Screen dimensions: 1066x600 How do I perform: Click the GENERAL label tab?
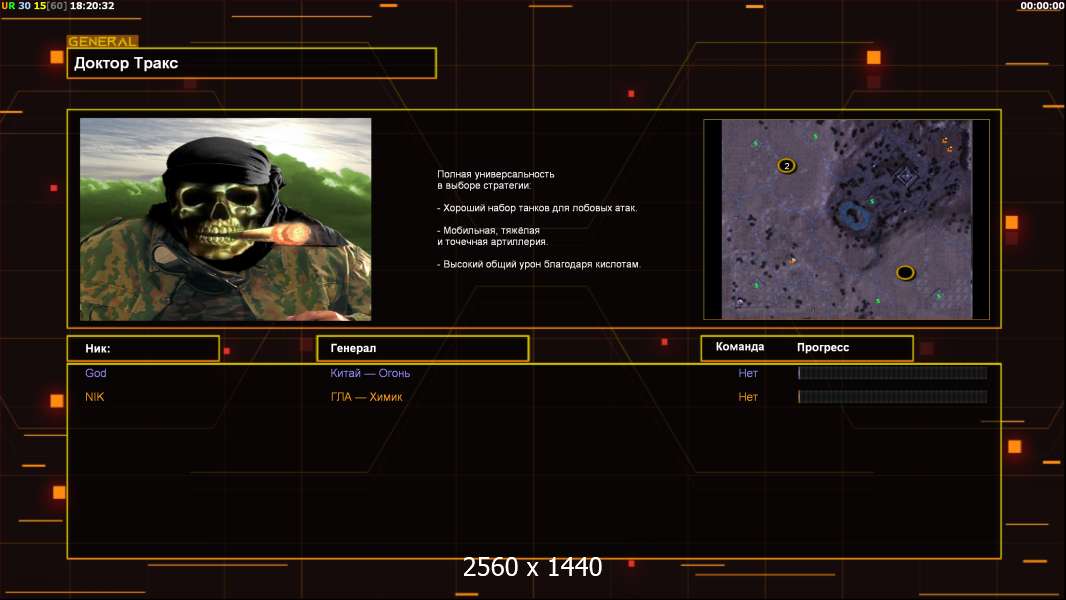(102, 42)
